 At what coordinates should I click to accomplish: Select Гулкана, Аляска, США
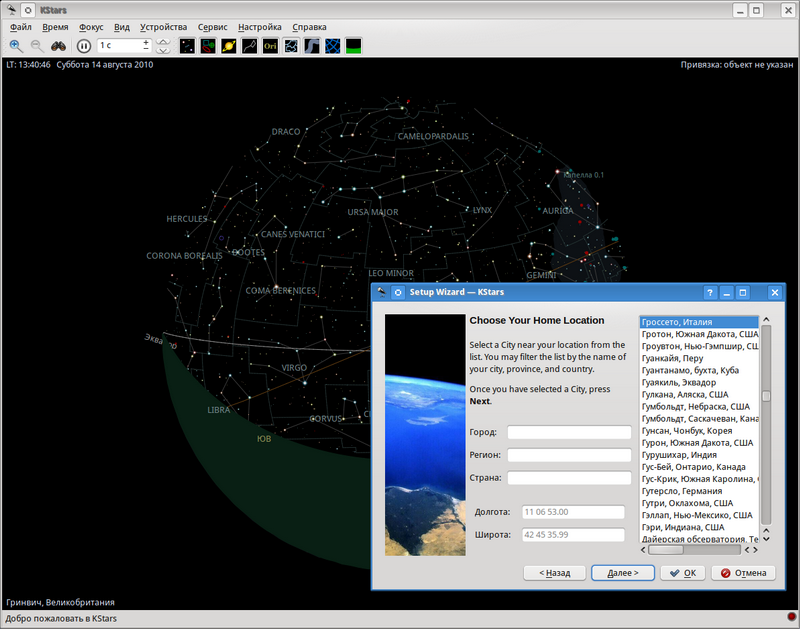(699, 394)
